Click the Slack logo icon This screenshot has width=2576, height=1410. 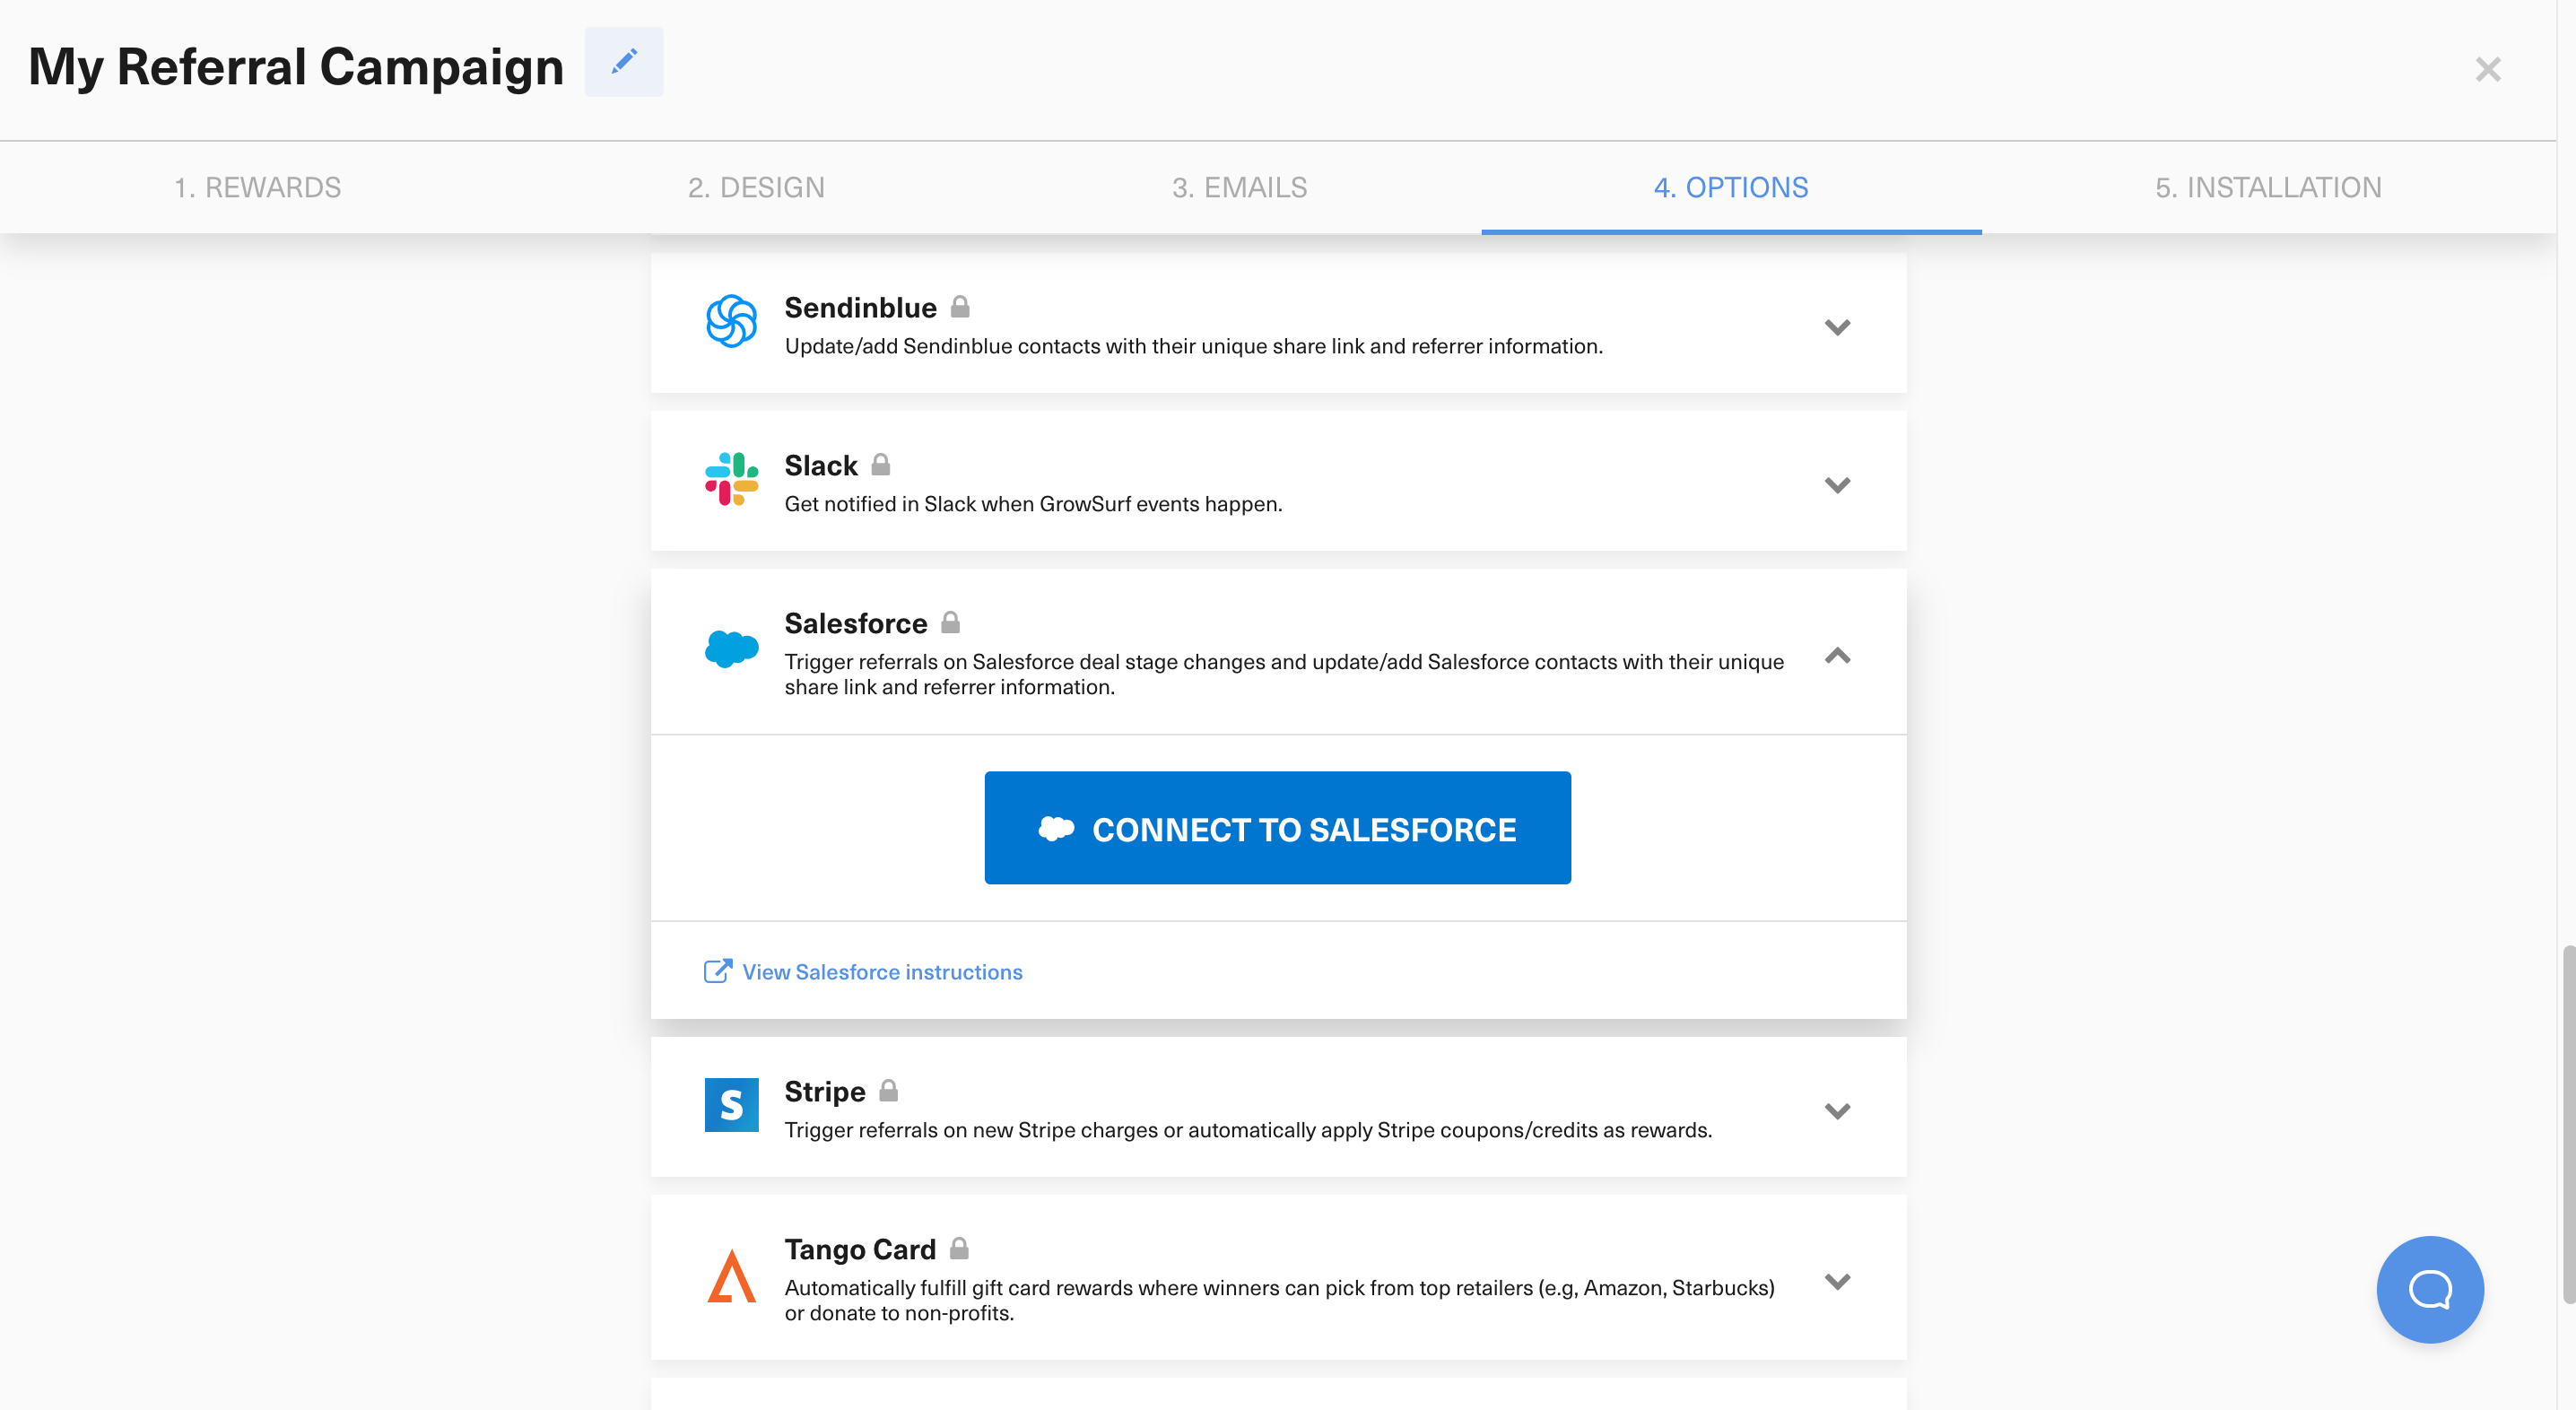731,481
